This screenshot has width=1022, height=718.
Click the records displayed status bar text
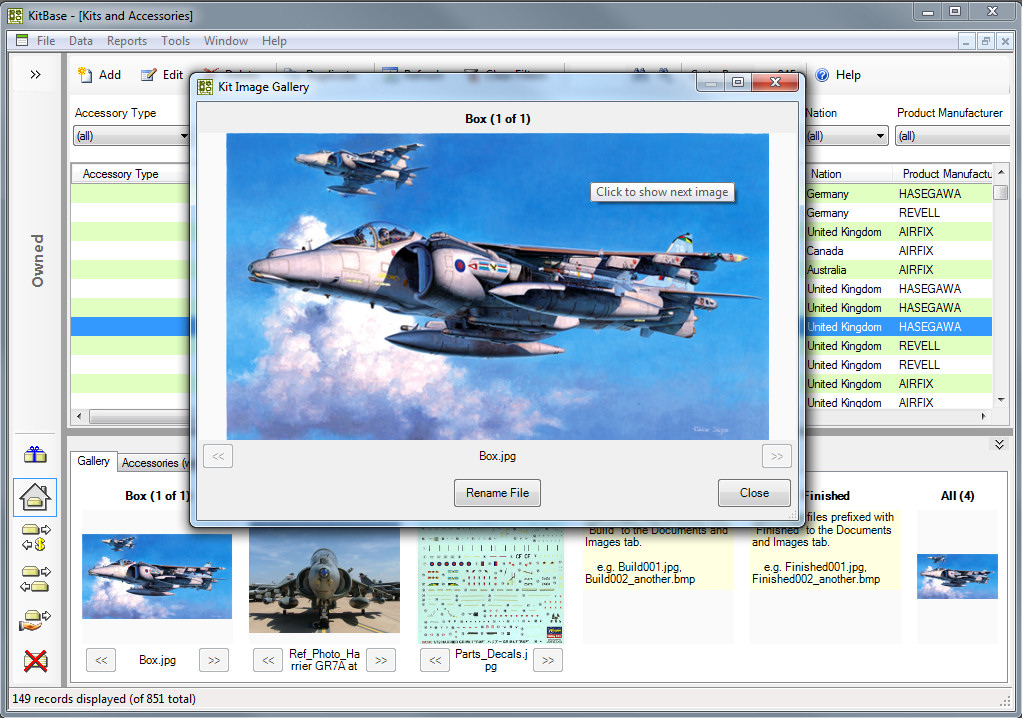104,698
